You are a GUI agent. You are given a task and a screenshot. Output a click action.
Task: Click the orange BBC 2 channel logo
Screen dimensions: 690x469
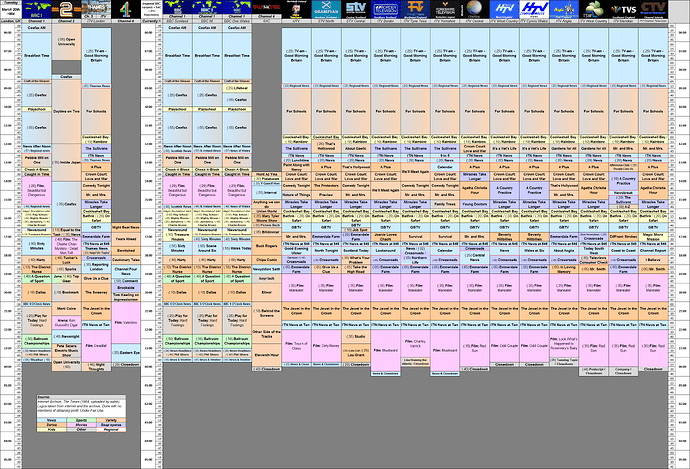coord(66,9)
